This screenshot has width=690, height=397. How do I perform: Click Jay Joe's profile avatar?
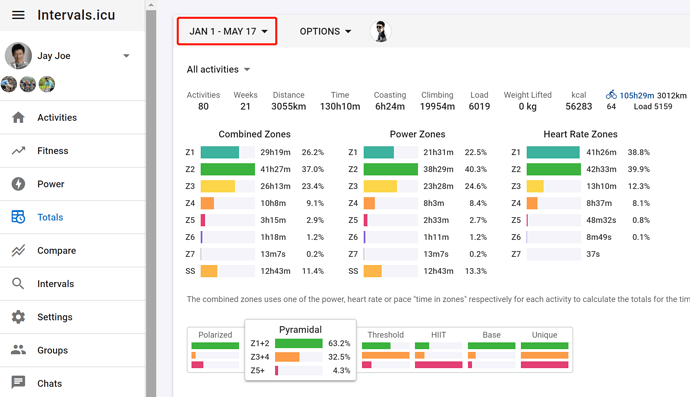pyautogui.click(x=18, y=56)
